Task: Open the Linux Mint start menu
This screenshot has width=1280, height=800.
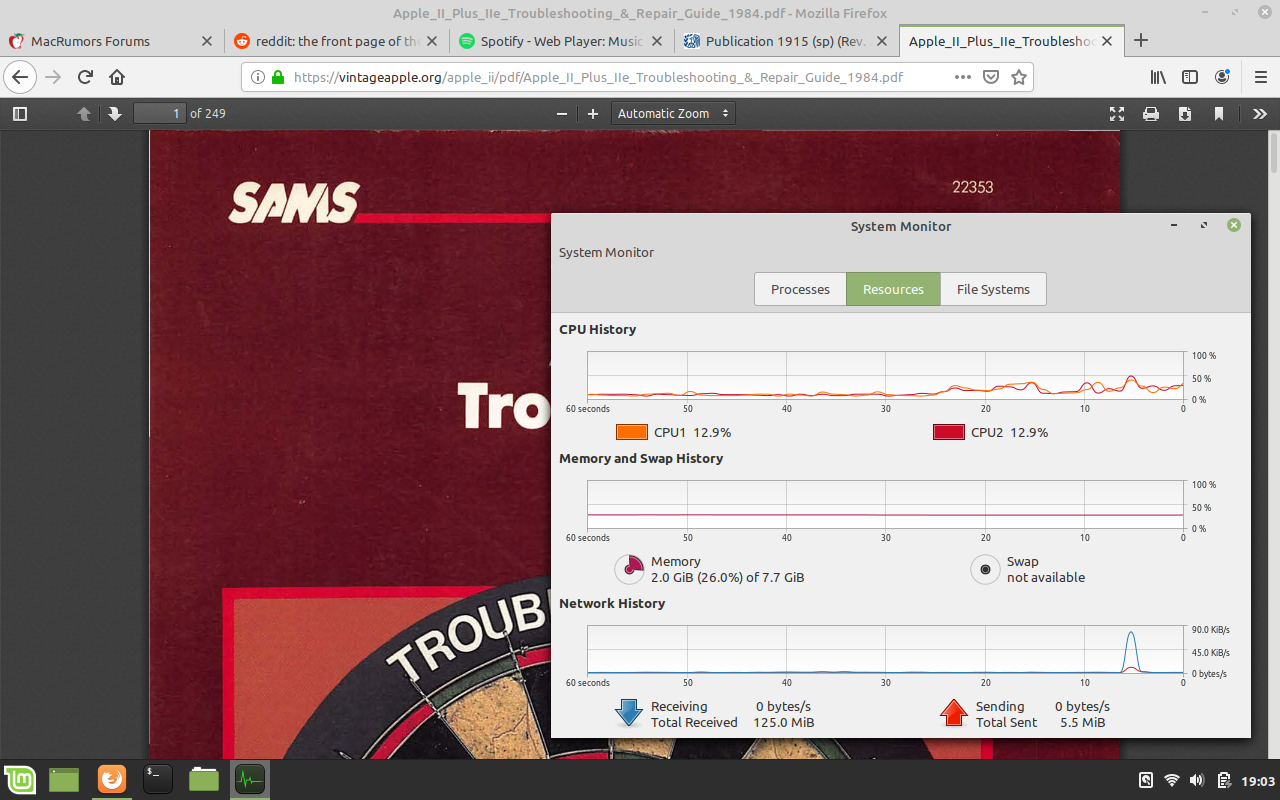Action: coord(20,779)
